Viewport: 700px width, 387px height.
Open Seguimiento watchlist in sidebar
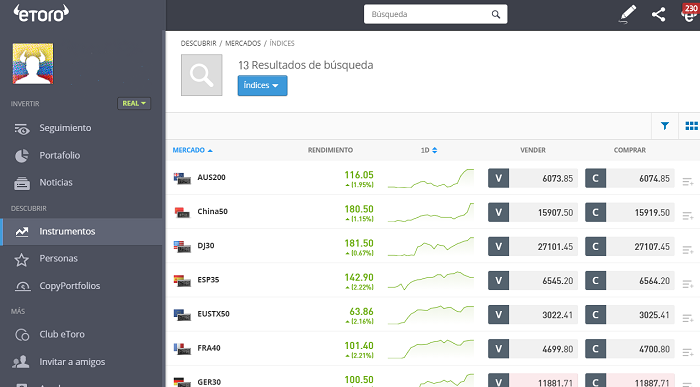[x=65, y=128]
